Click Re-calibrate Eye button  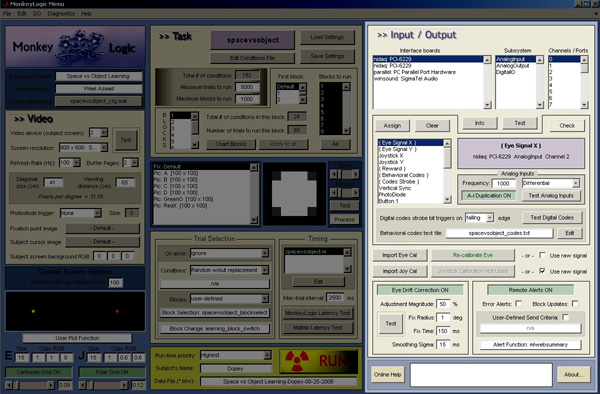[473, 255]
